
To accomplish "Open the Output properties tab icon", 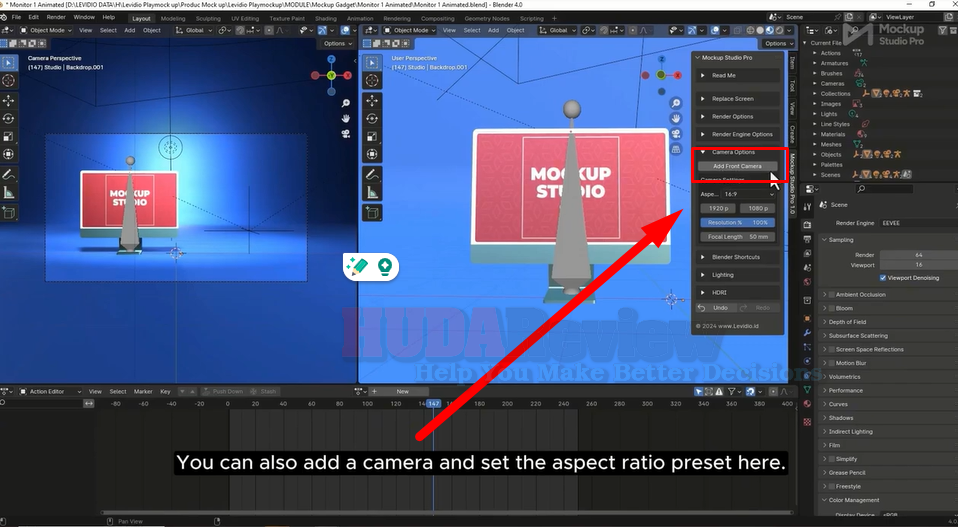I will tap(807, 239).
